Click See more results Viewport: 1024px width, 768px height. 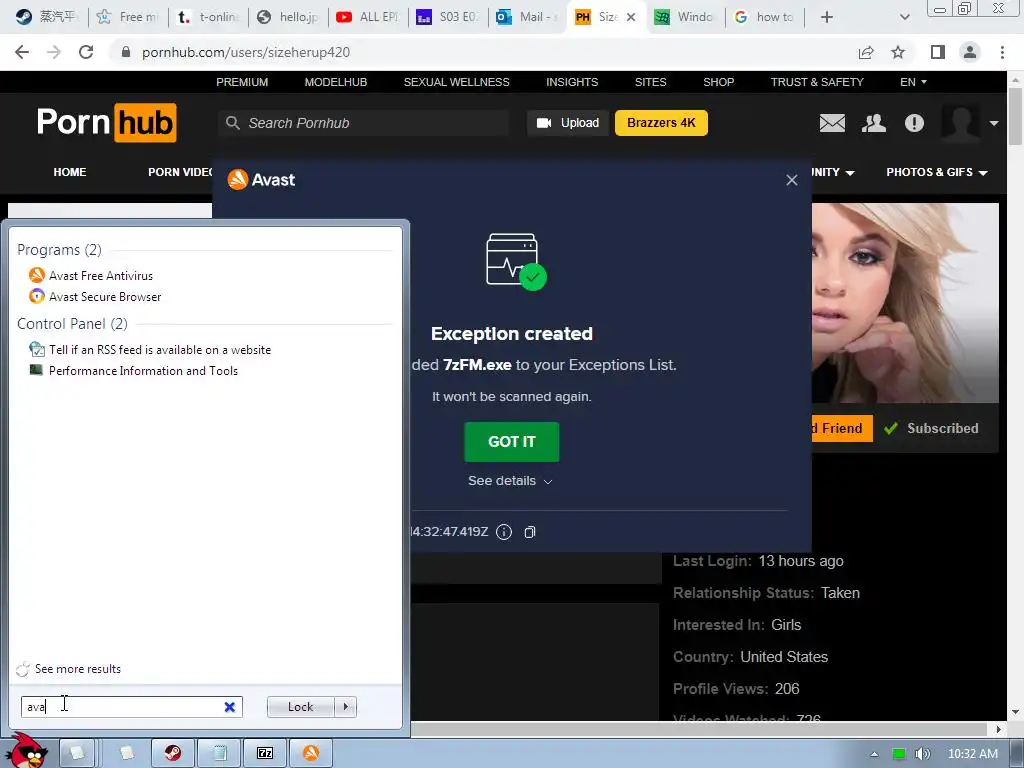pyautogui.click(x=69, y=669)
